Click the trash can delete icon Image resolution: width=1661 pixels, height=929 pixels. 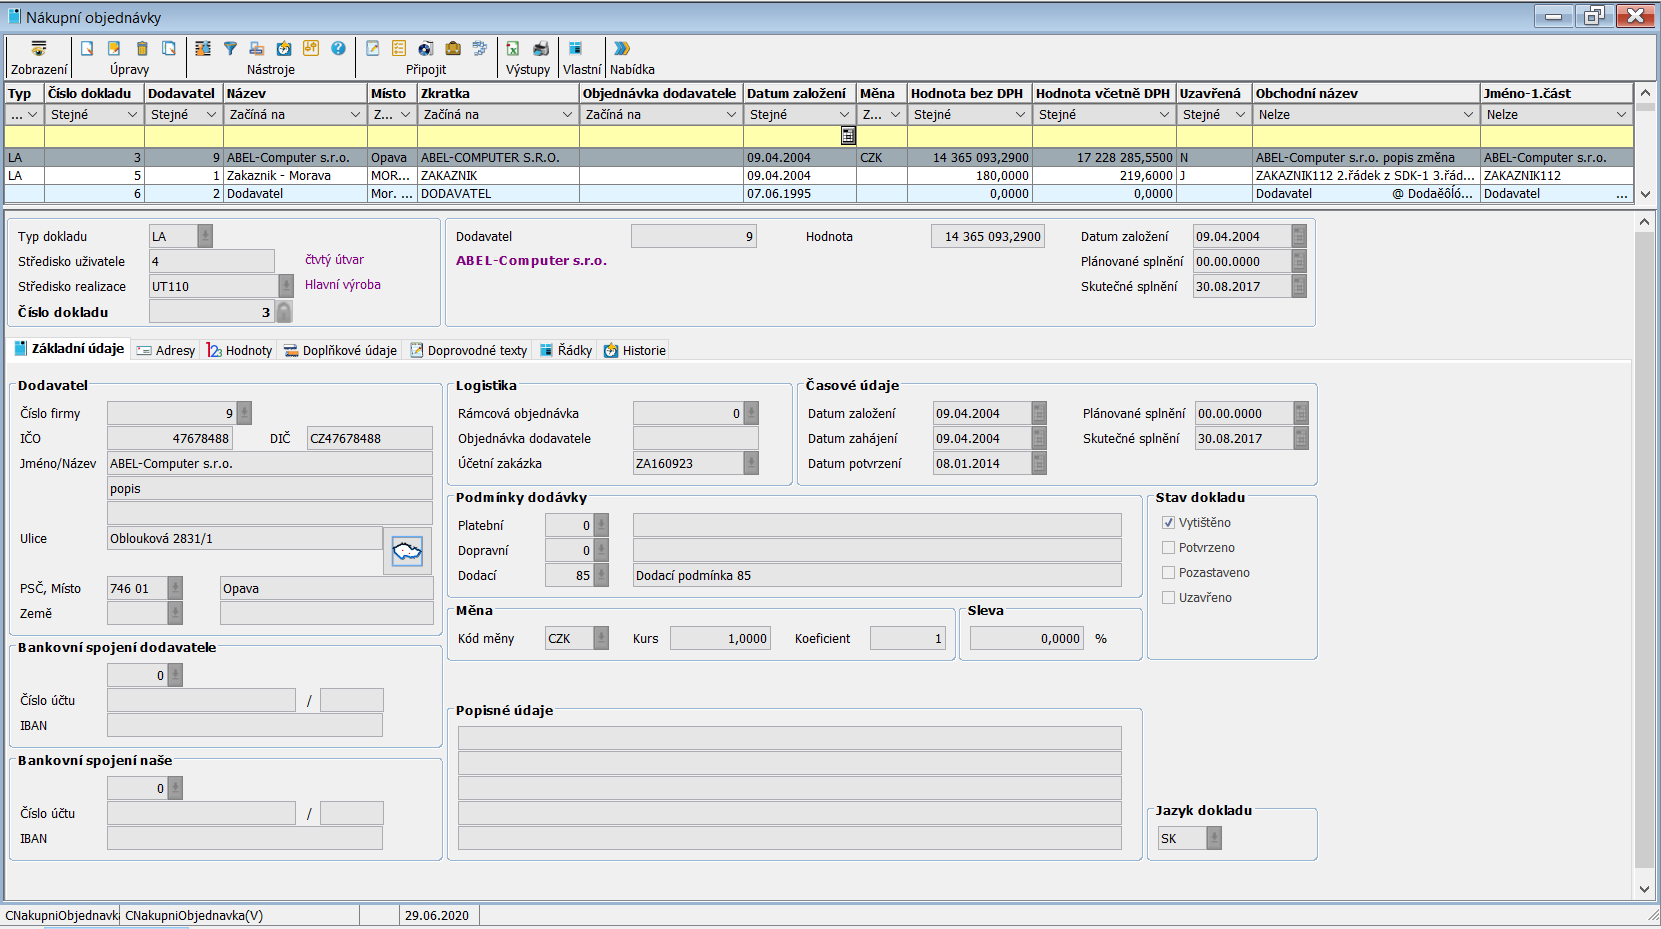coord(142,48)
